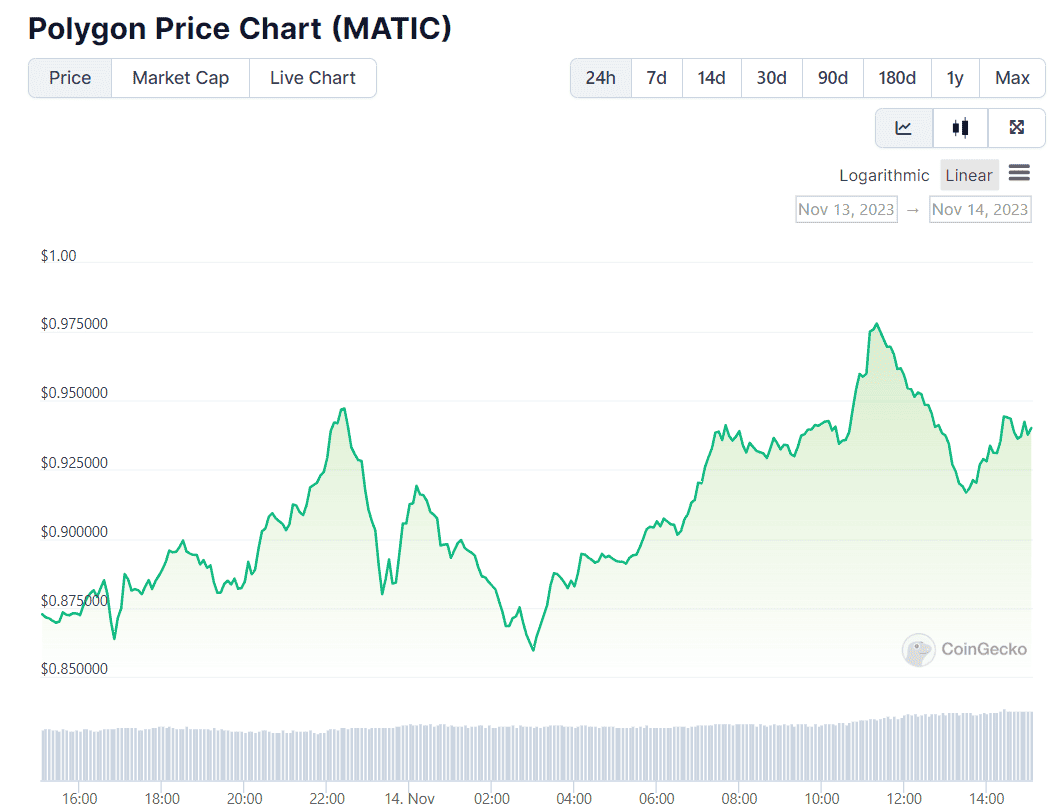The height and width of the screenshot is (812, 1055).
Task: Expand the chart to fullscreen
Action: coord(1016,128)
